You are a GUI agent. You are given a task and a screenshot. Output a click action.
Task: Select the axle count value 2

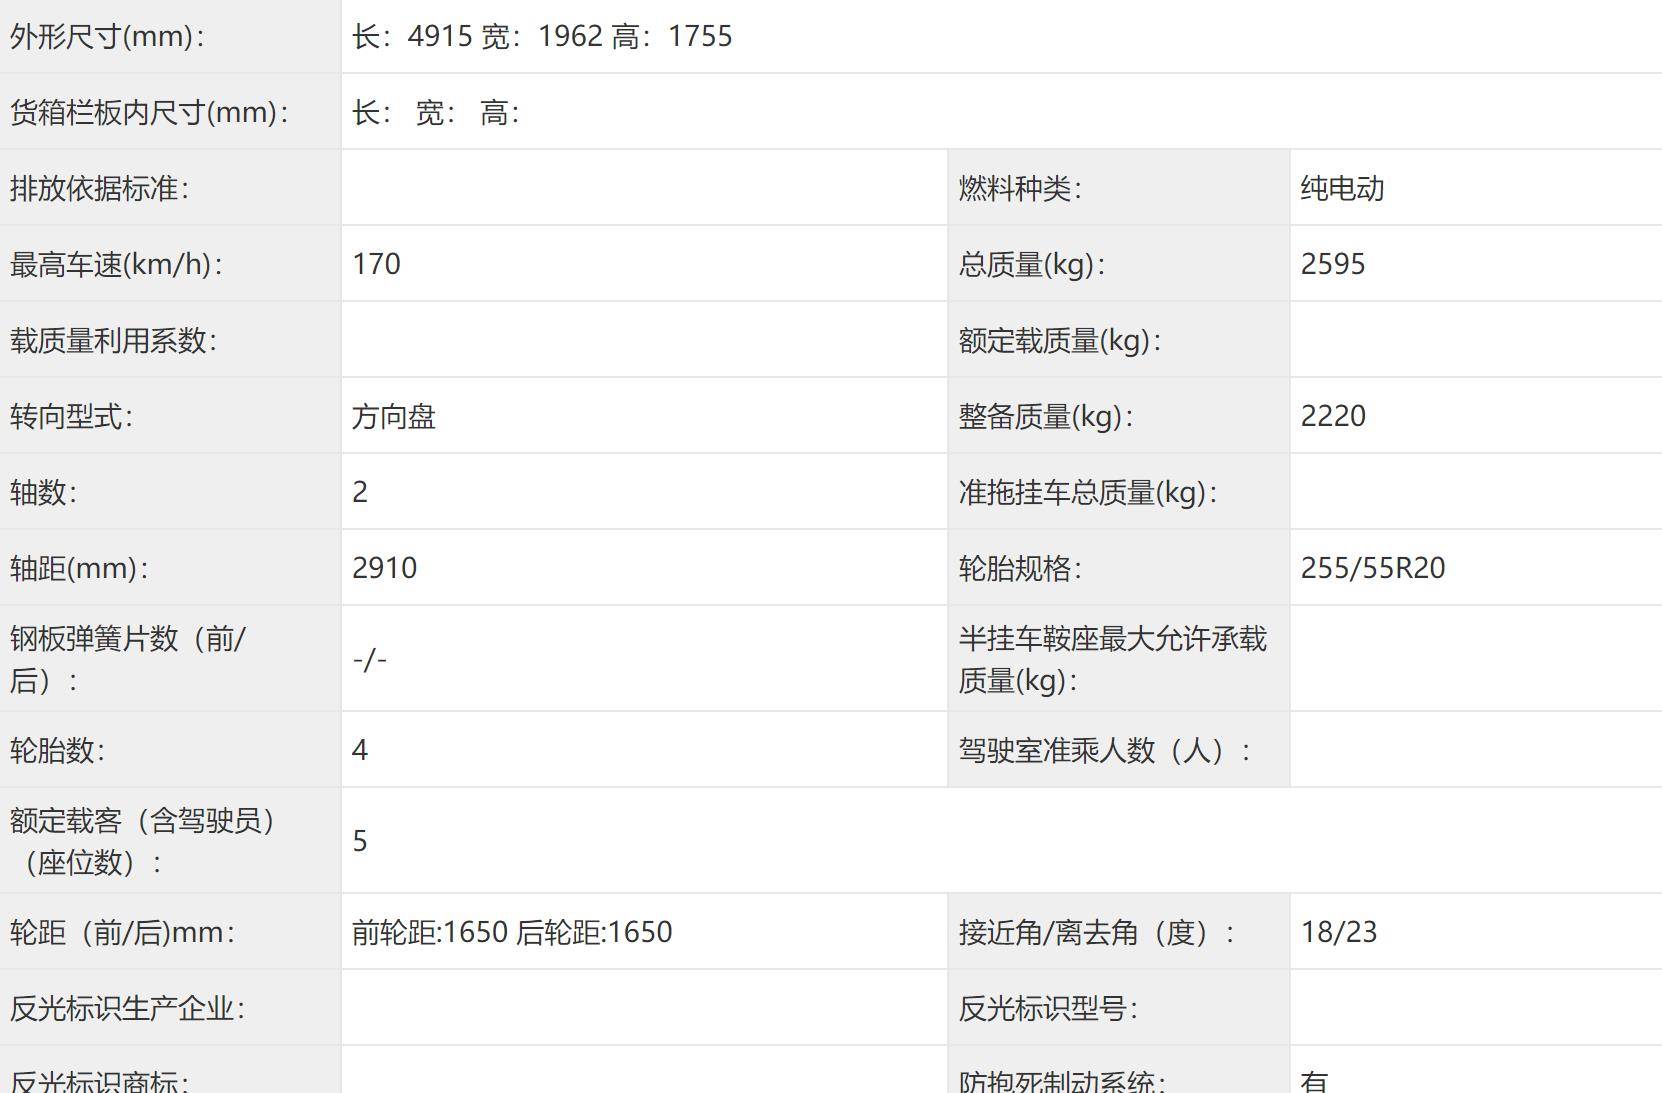pos(362,492)
